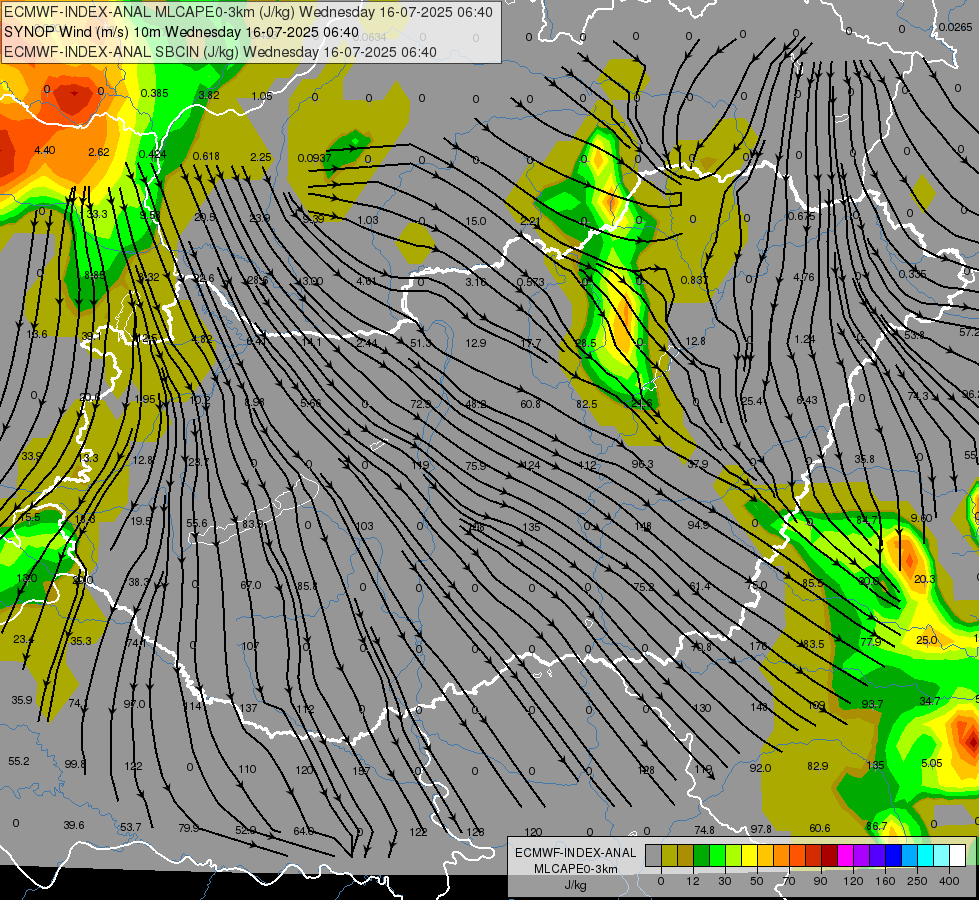Click the map value 60.6

(x=820, y=828)
